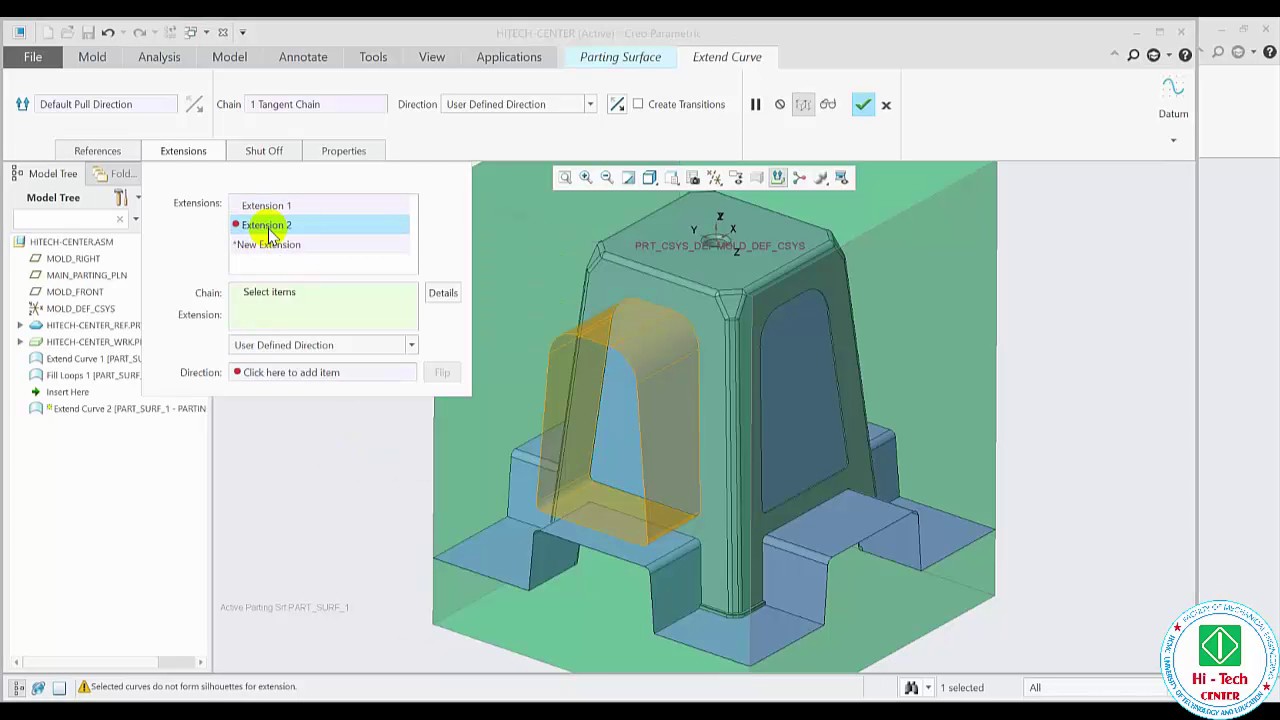Zoom in using the graphics toolbar
The width and height of the screenshot is (1280, 720).
(586, 178)
